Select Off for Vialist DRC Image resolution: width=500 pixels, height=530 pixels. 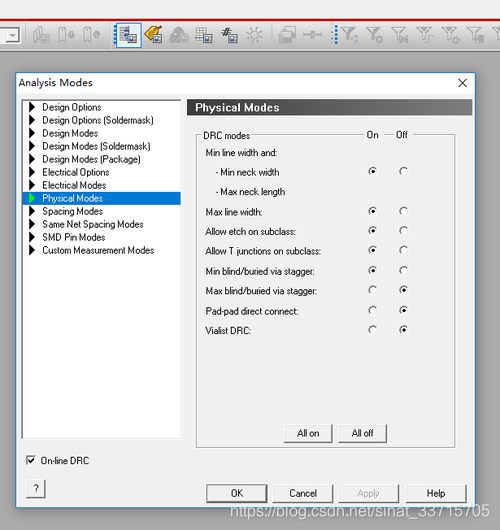[x=403, y=330]
